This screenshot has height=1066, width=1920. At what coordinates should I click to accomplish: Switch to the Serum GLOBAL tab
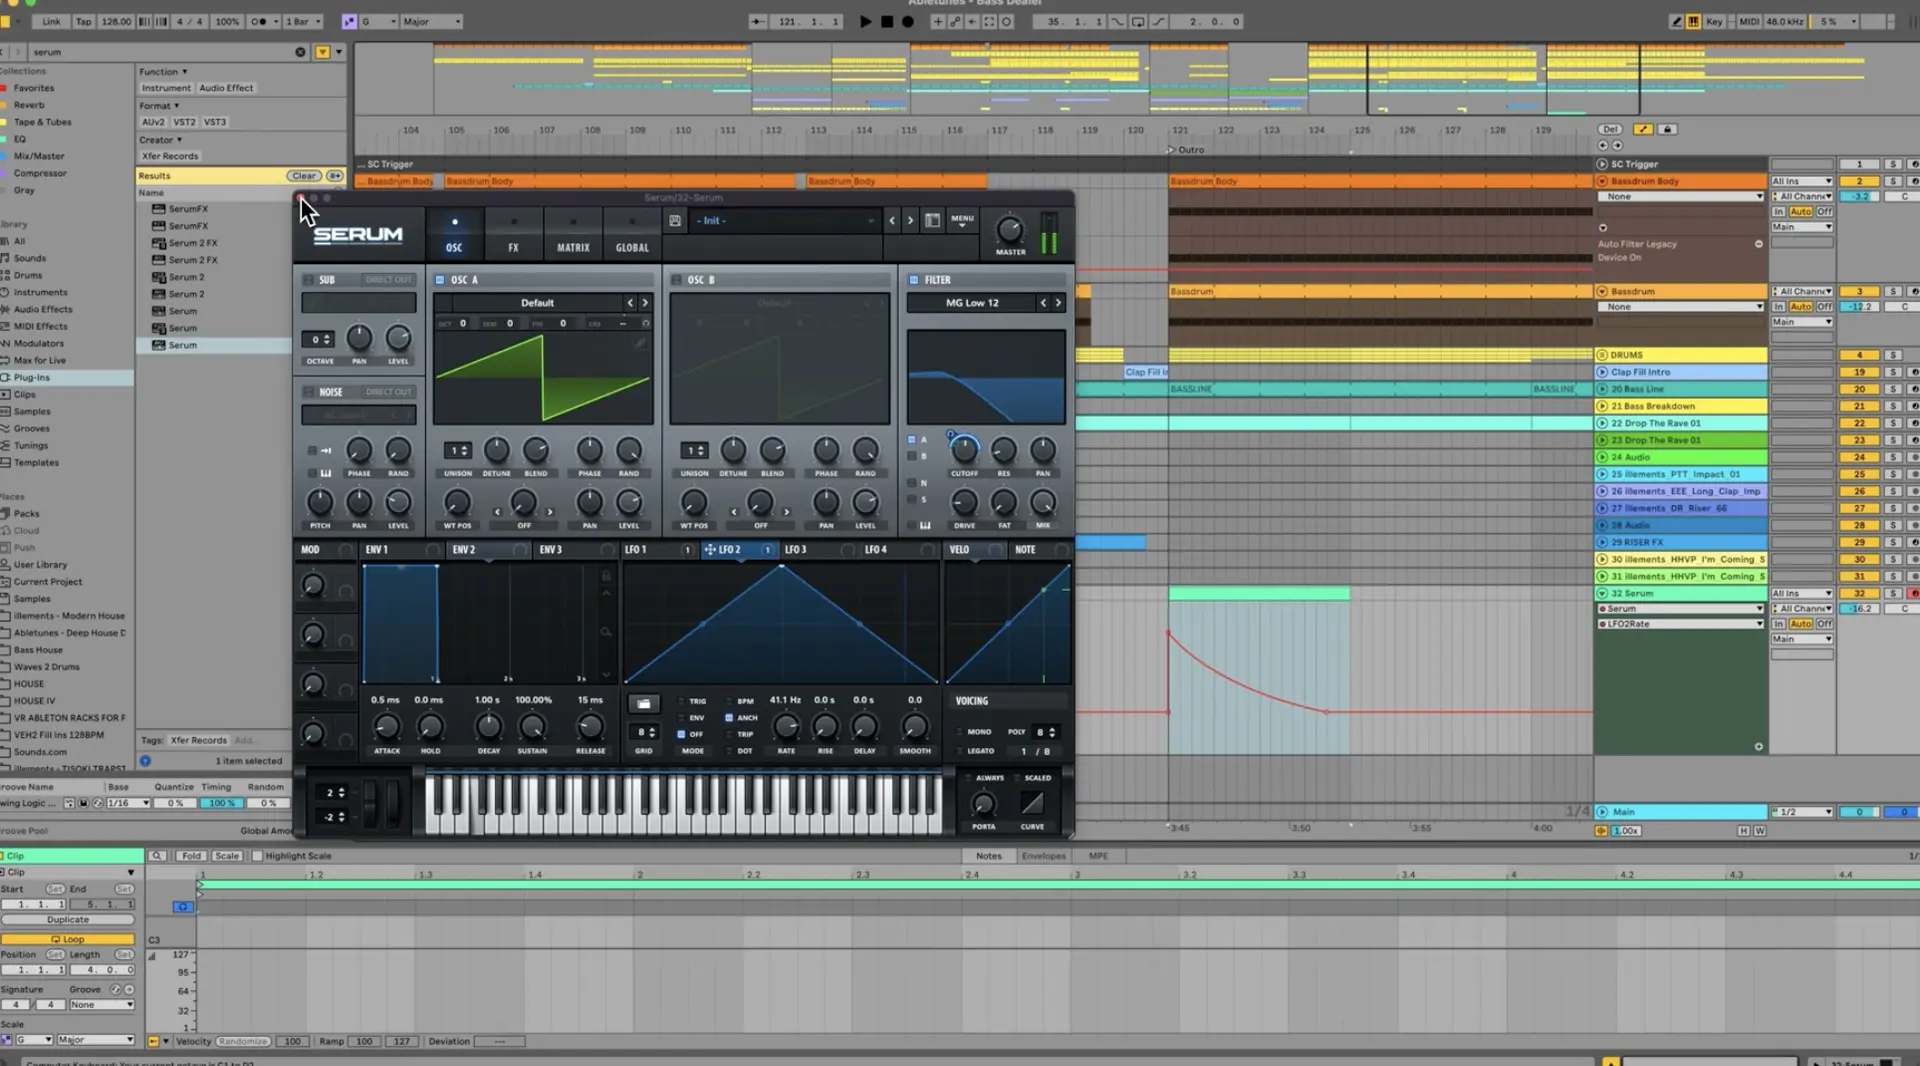point(632,234)
